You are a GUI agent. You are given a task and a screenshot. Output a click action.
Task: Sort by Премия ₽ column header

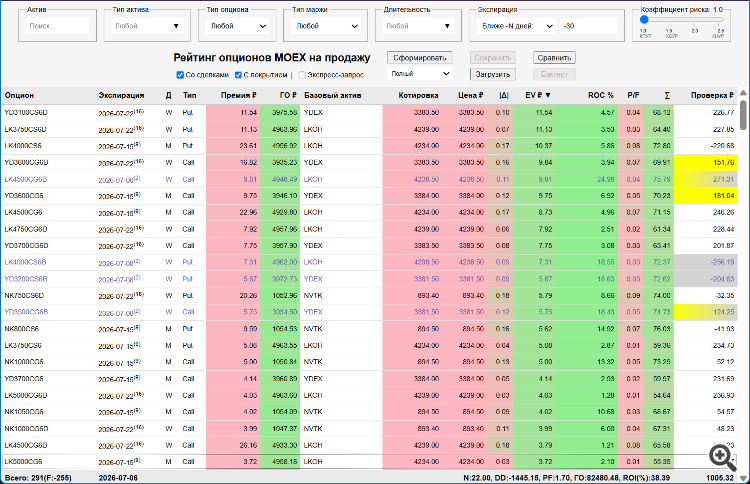(239, 95)
